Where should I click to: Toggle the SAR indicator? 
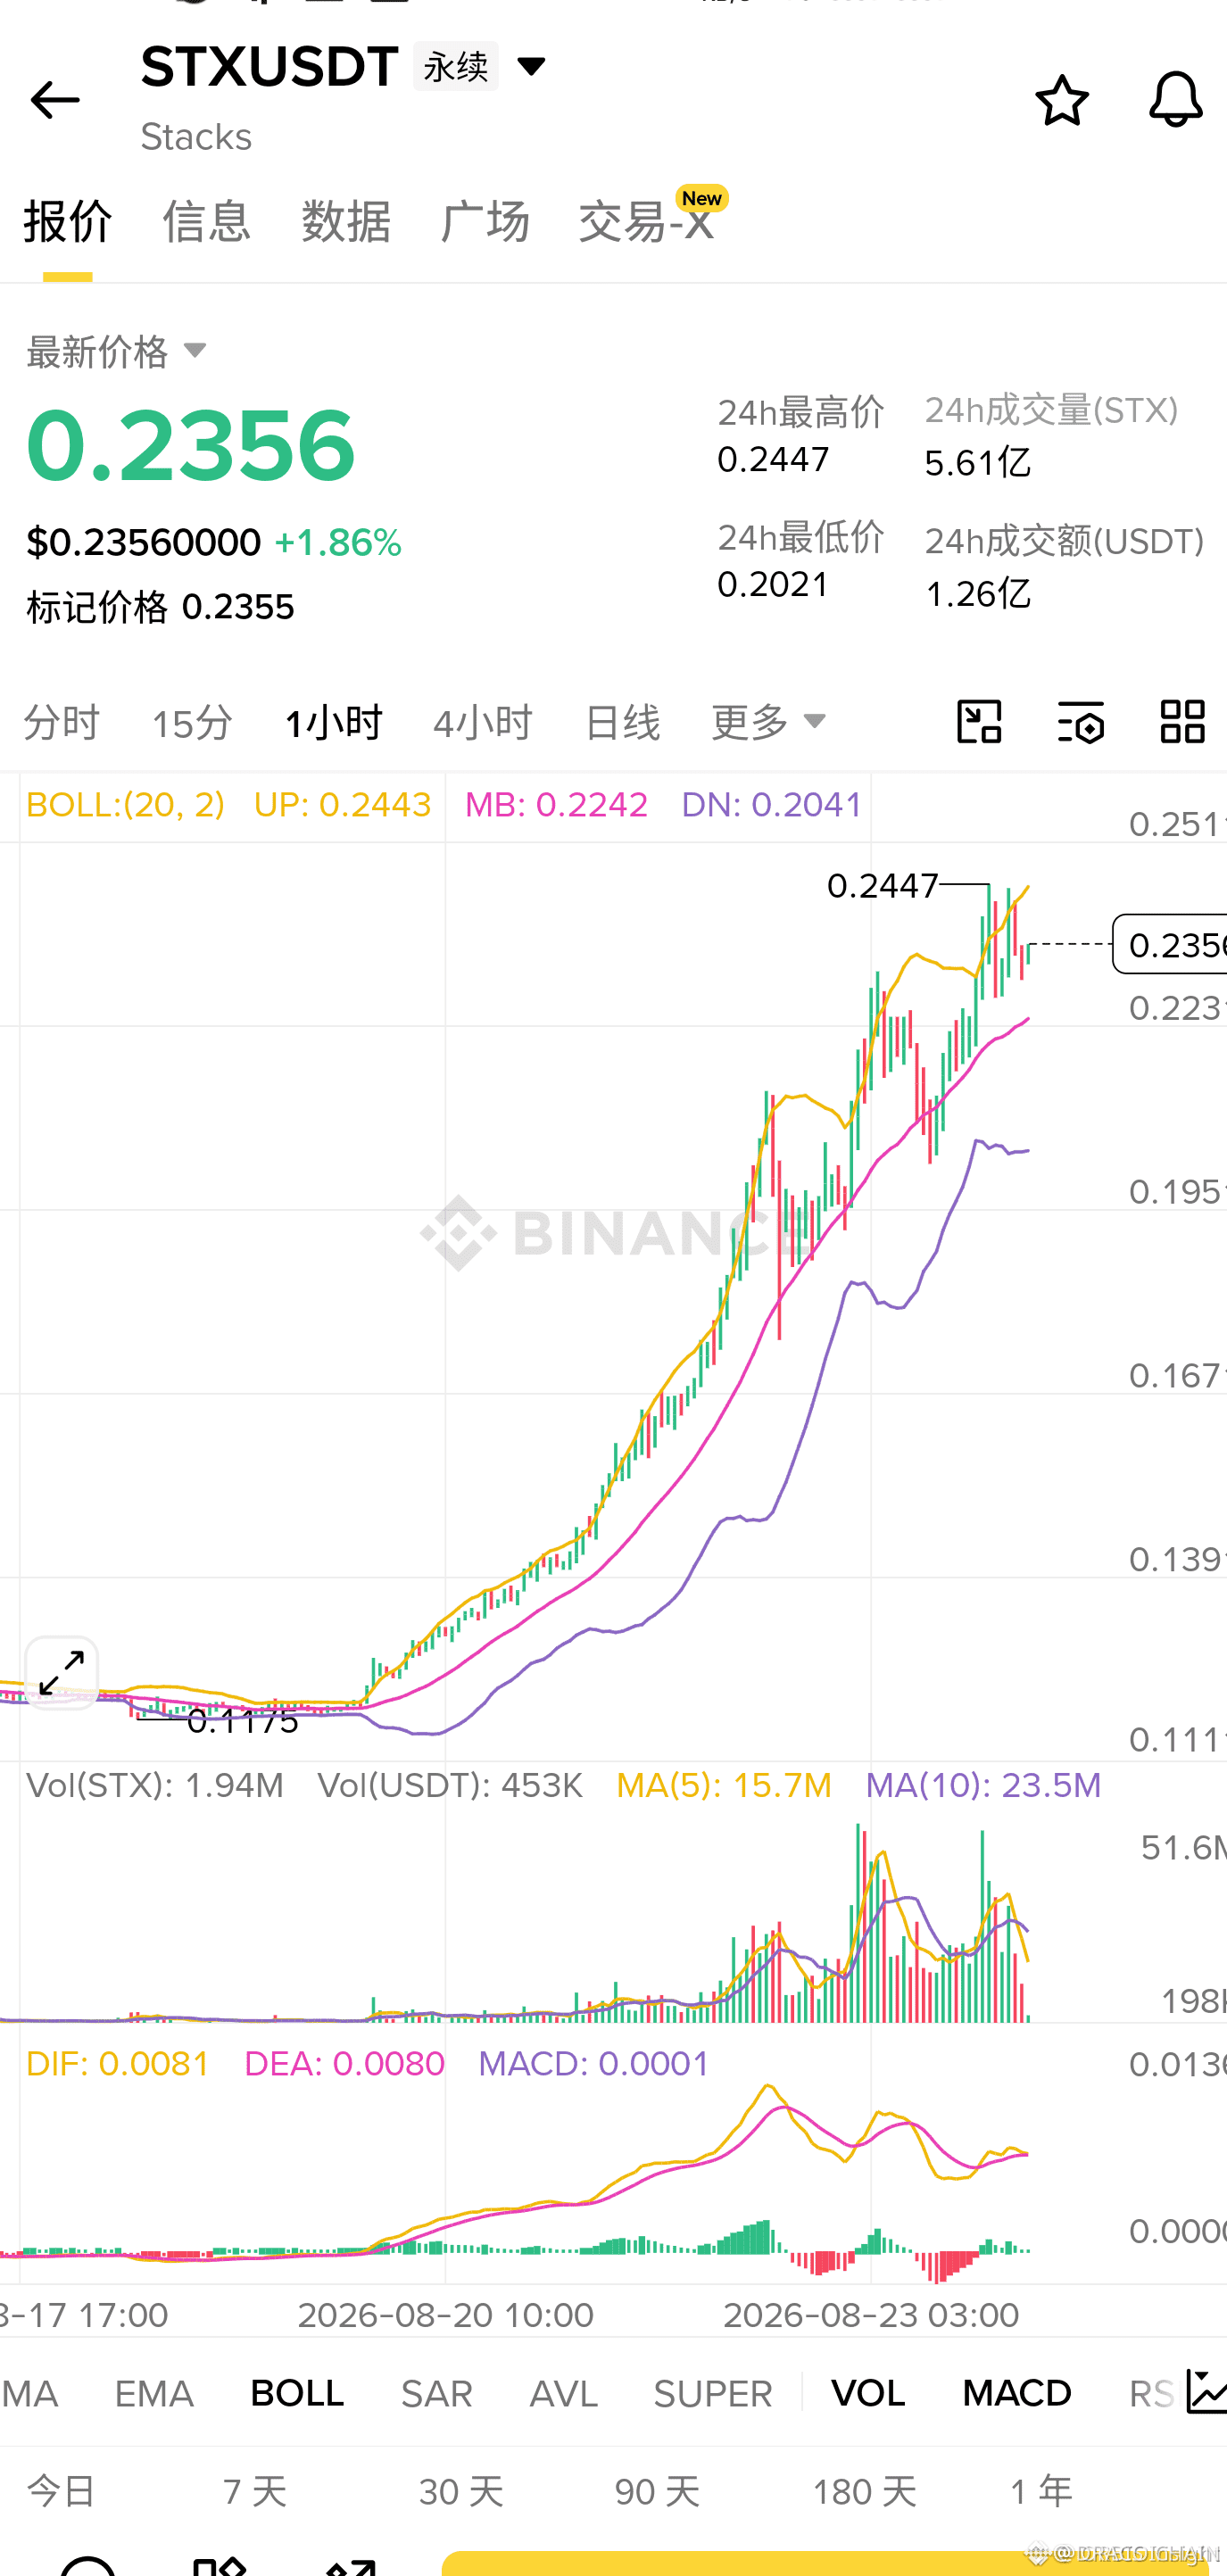coord(436,2393)
